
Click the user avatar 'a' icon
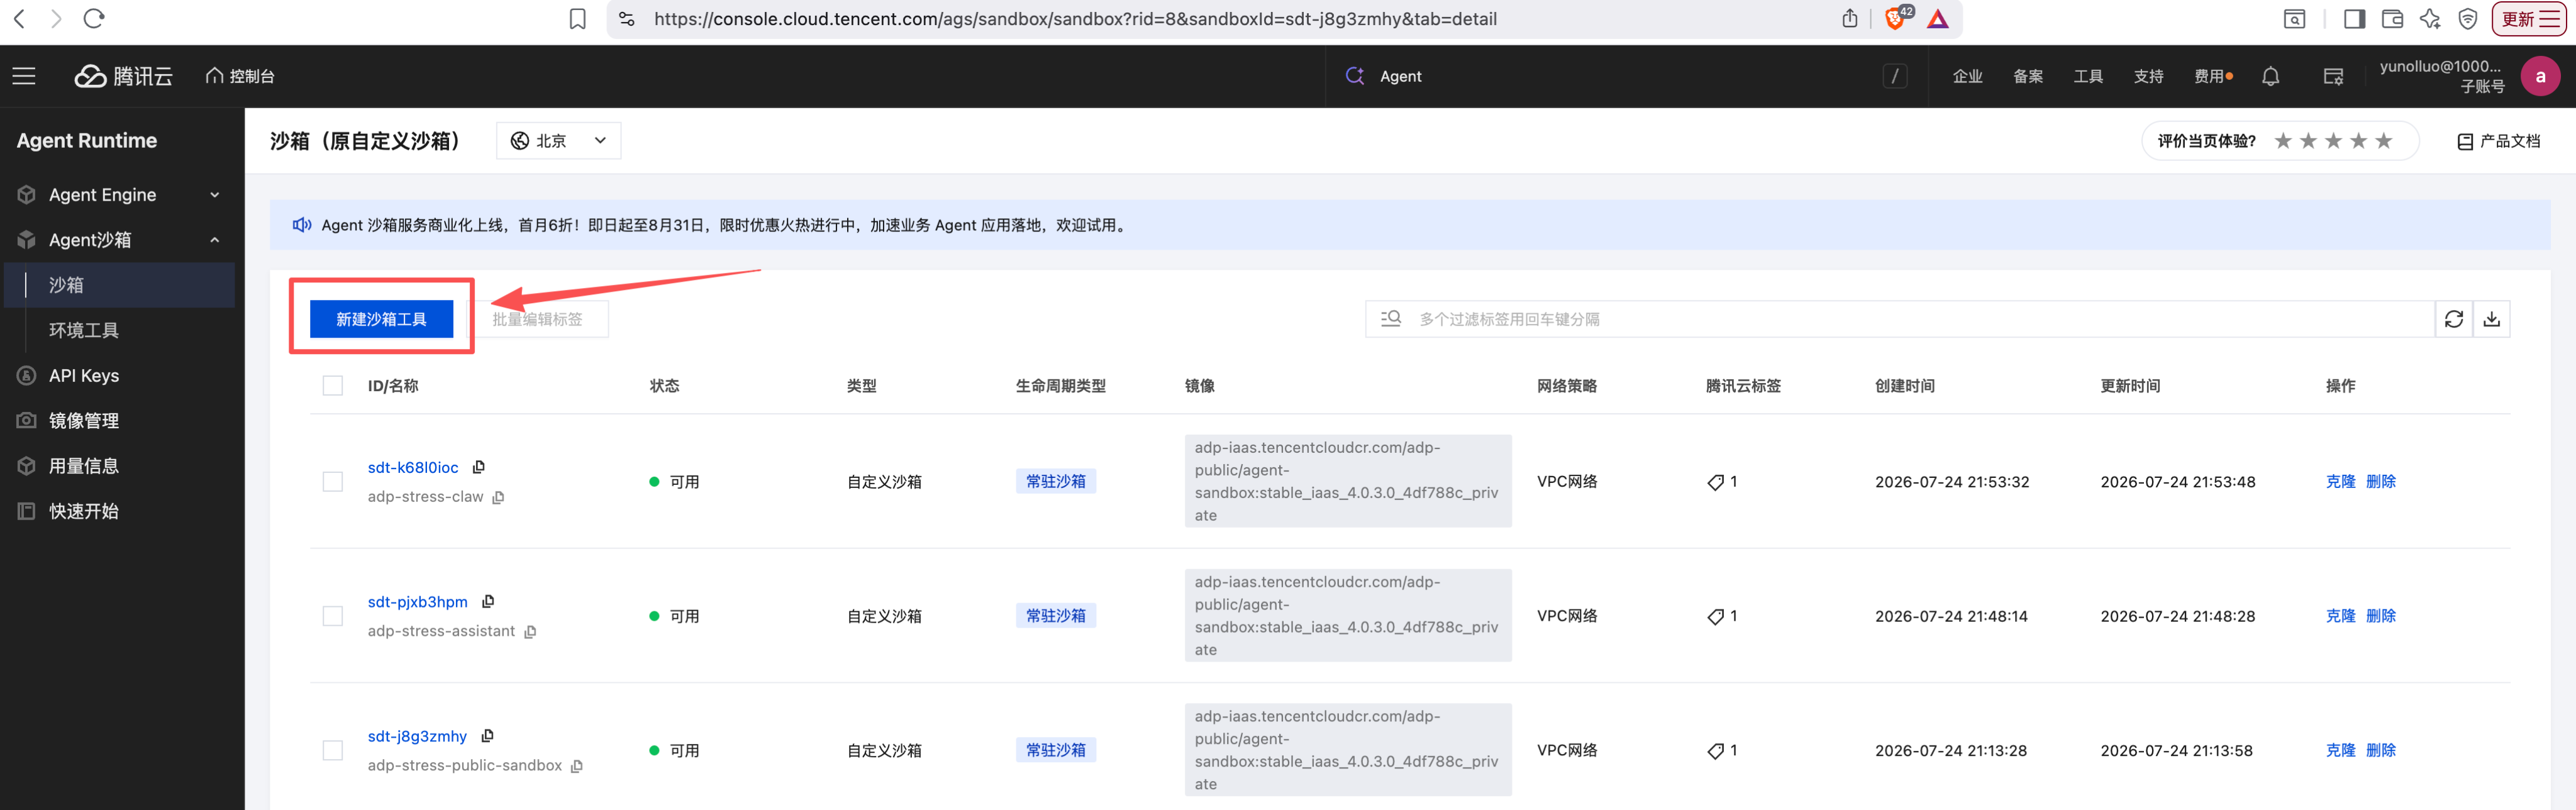click(x=2540, y=76)
